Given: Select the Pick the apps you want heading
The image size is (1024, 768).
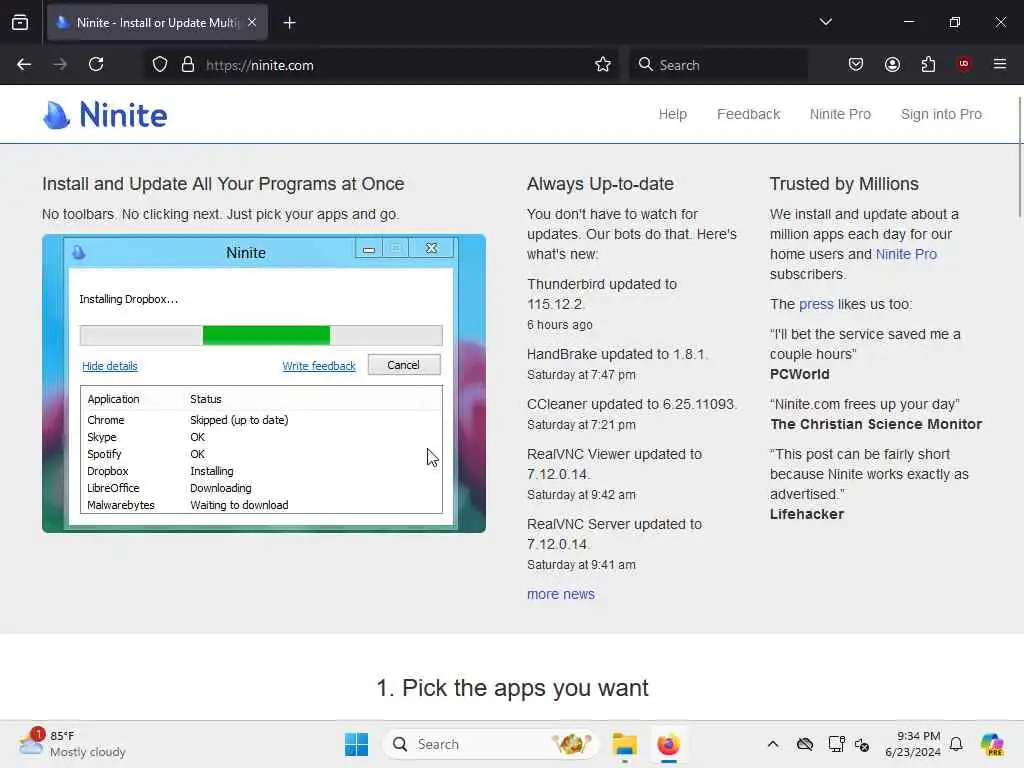Looking at the screenshot, I should tap(512, 688).
